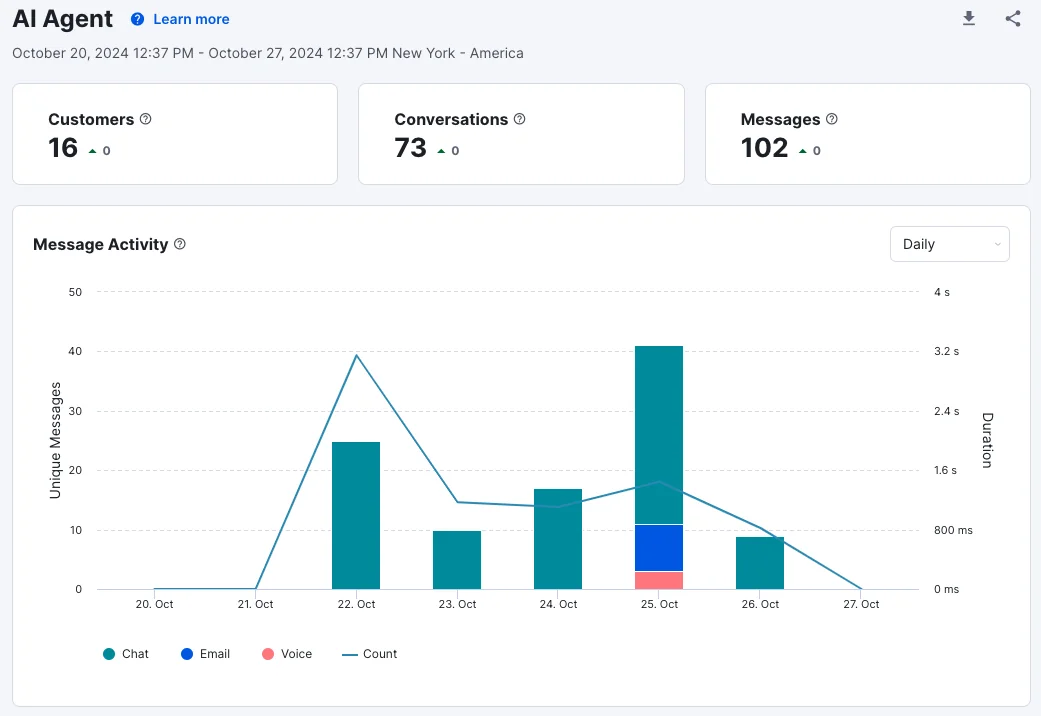Open the Learn more link

tap(191, 19)
